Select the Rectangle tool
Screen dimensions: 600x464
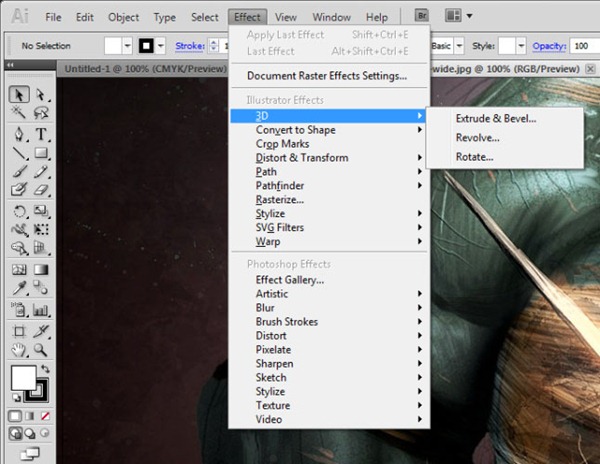coord(41,153)
